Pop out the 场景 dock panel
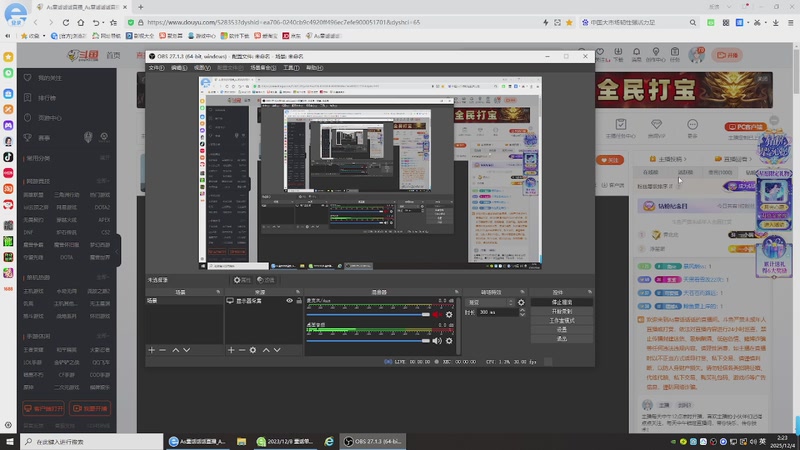 point(218,292)
